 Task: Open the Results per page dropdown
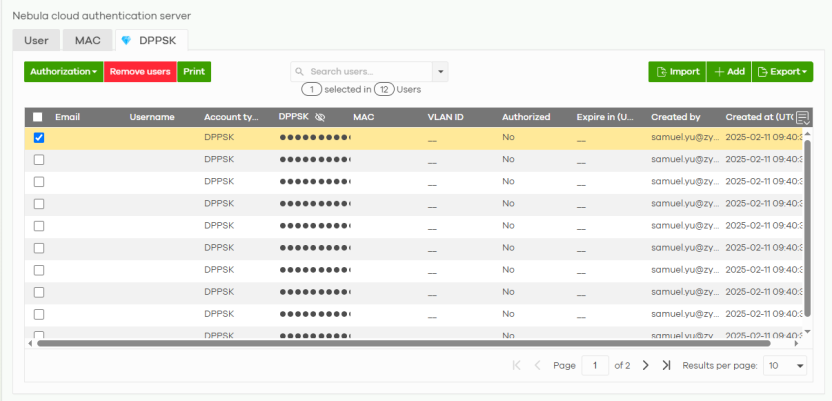click(785, 365)
